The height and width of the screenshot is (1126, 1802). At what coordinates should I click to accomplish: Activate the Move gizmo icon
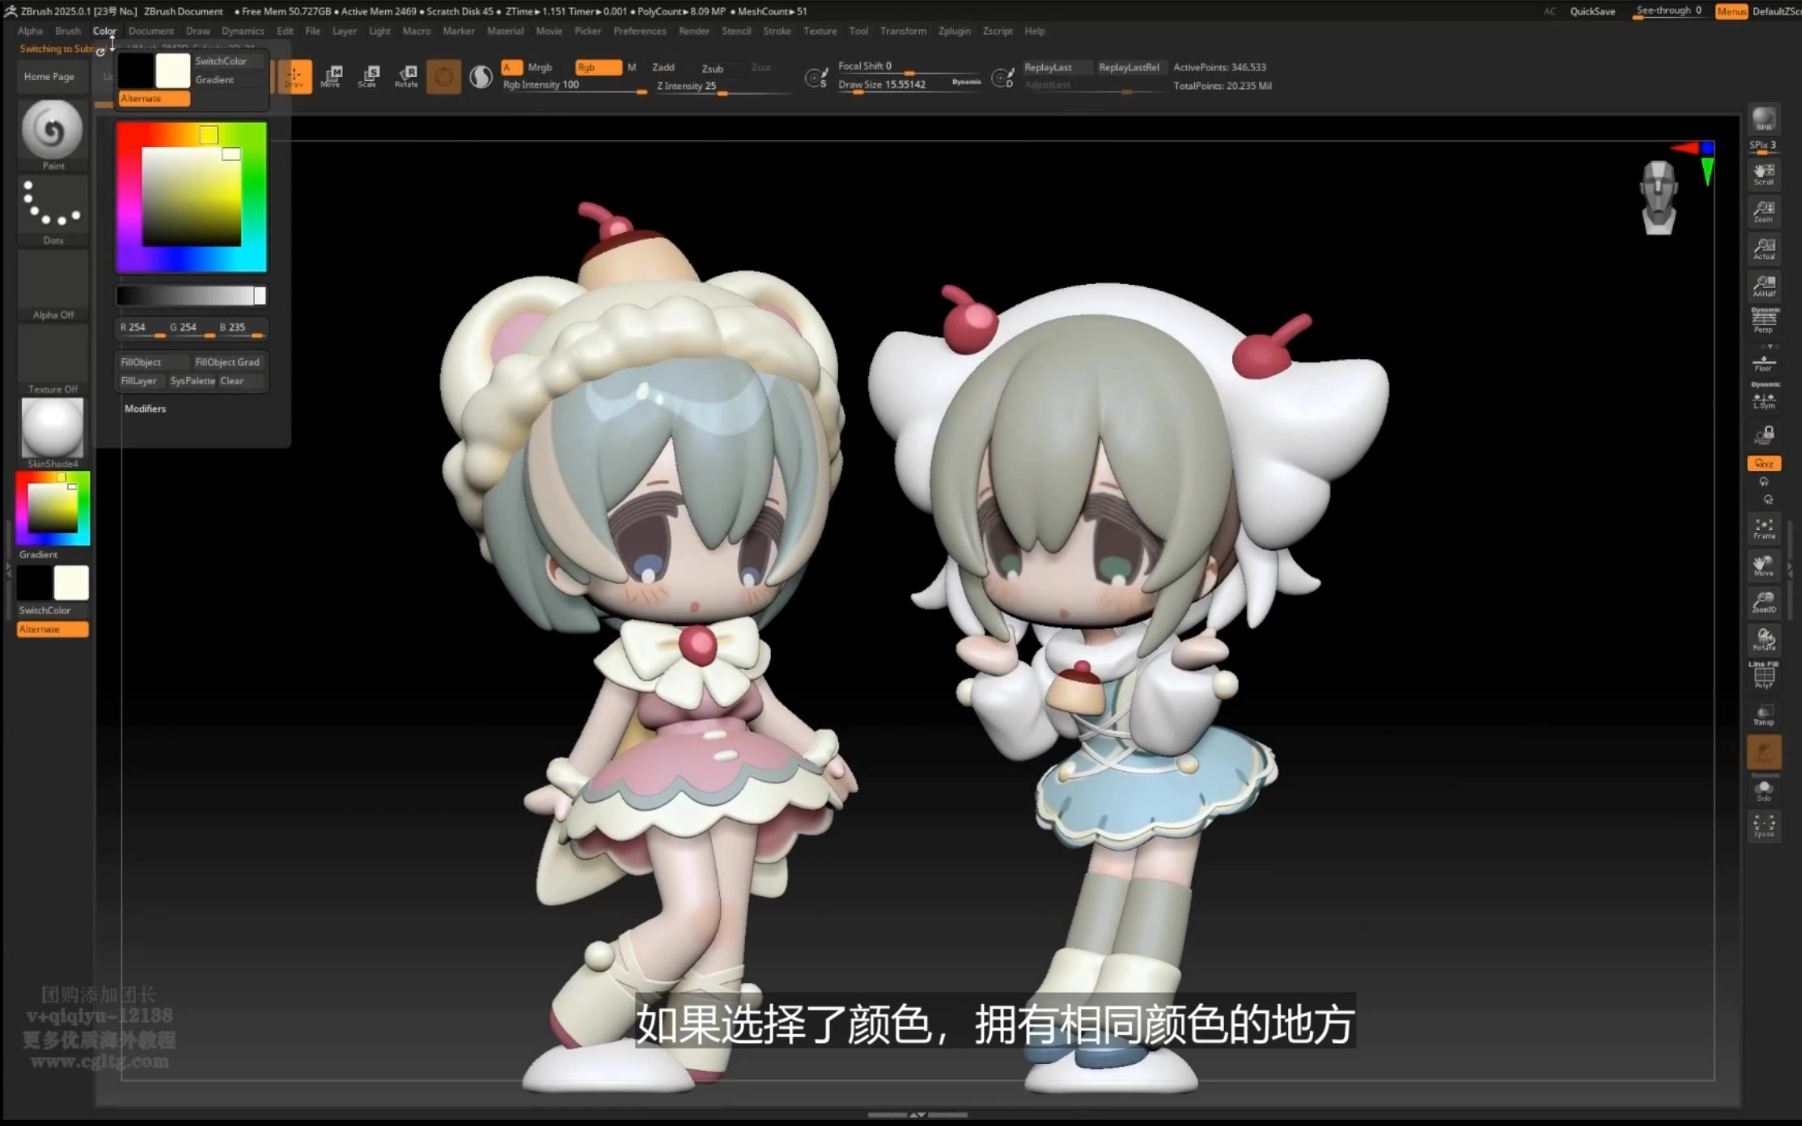(332, 76)
